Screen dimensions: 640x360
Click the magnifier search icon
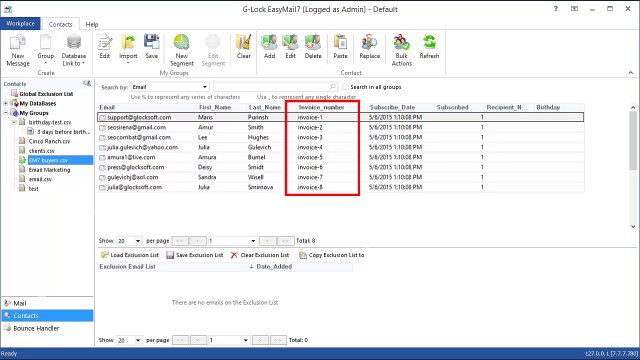click(333, 87)
